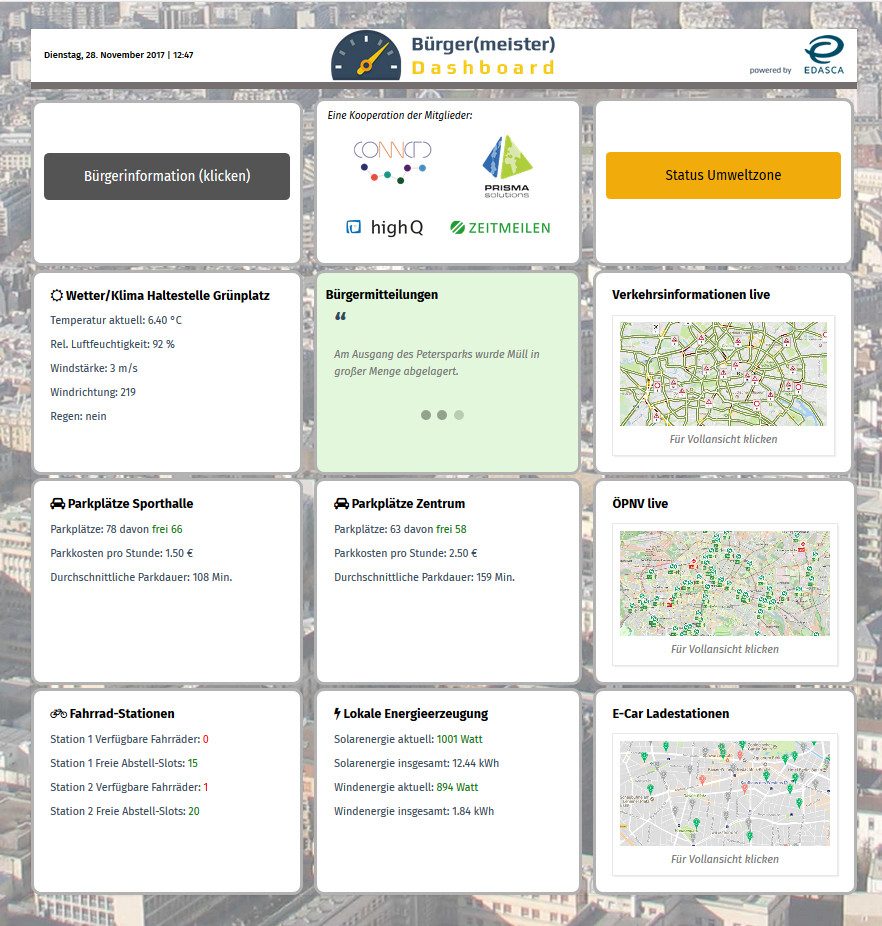
Task: Open Bürgerinformation (klicken) button
Action: pos(167,176)
